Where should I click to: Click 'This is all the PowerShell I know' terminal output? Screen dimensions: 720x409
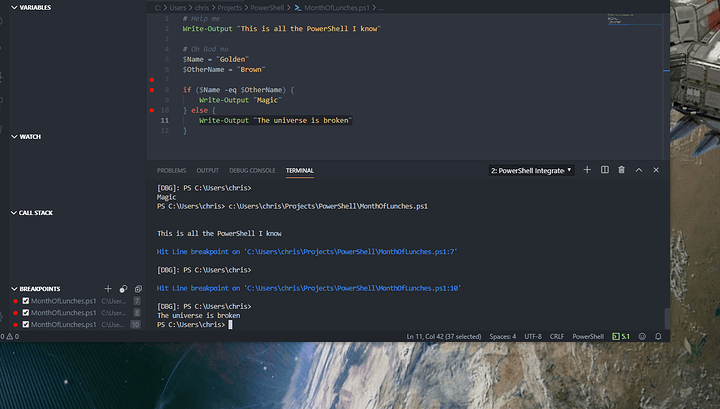pyautogui.click(x=219, y=233)
